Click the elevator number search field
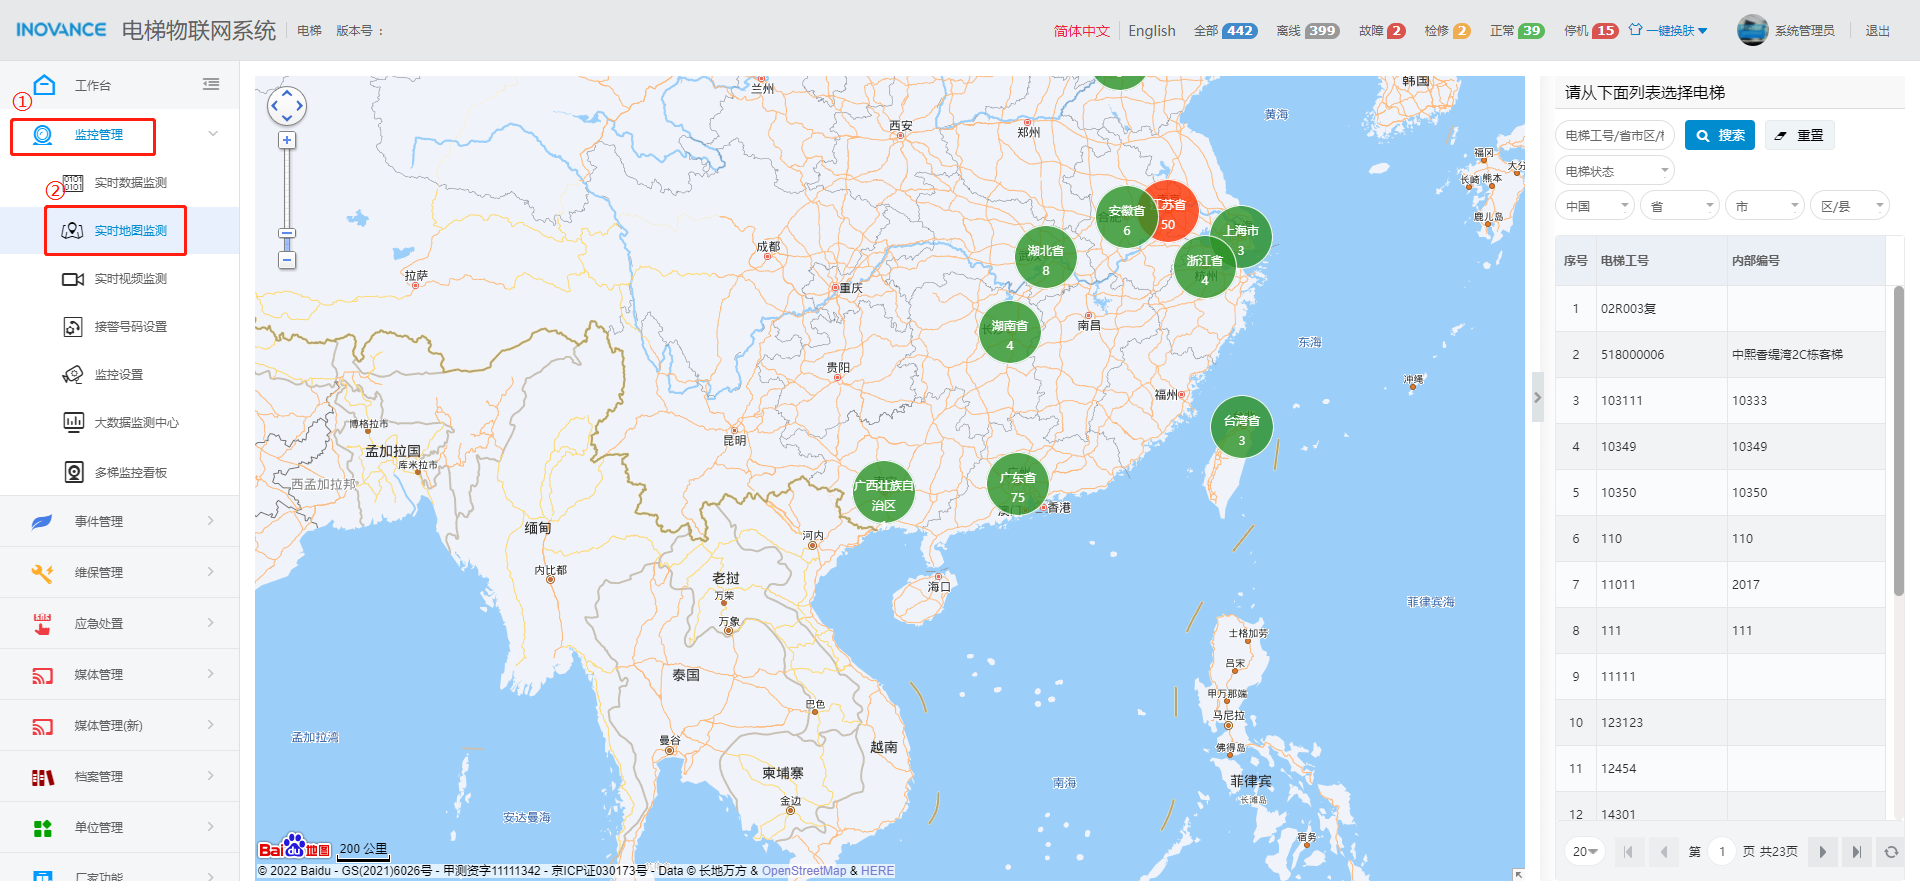This screenshot has height=881, width=1920. tap(1614, 135)
